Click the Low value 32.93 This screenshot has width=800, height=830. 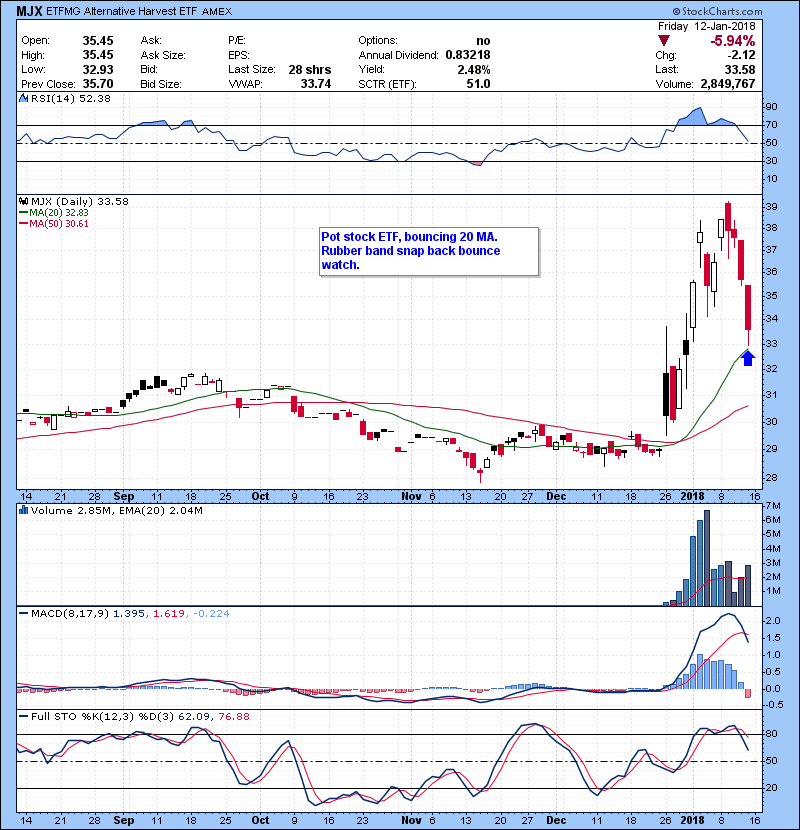(98, 69)
